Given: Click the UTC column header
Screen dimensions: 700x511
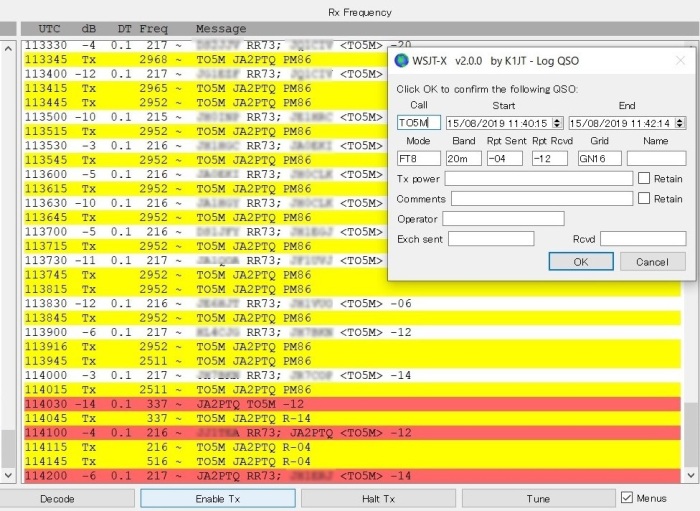Looking at the screenshot, I should [x=49, y=29].
